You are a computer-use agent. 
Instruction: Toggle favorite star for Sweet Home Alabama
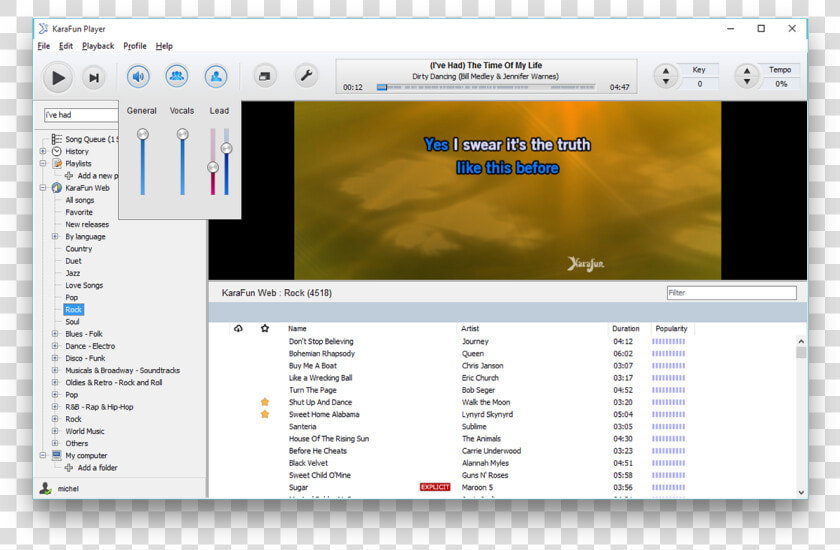coord(265,414)
